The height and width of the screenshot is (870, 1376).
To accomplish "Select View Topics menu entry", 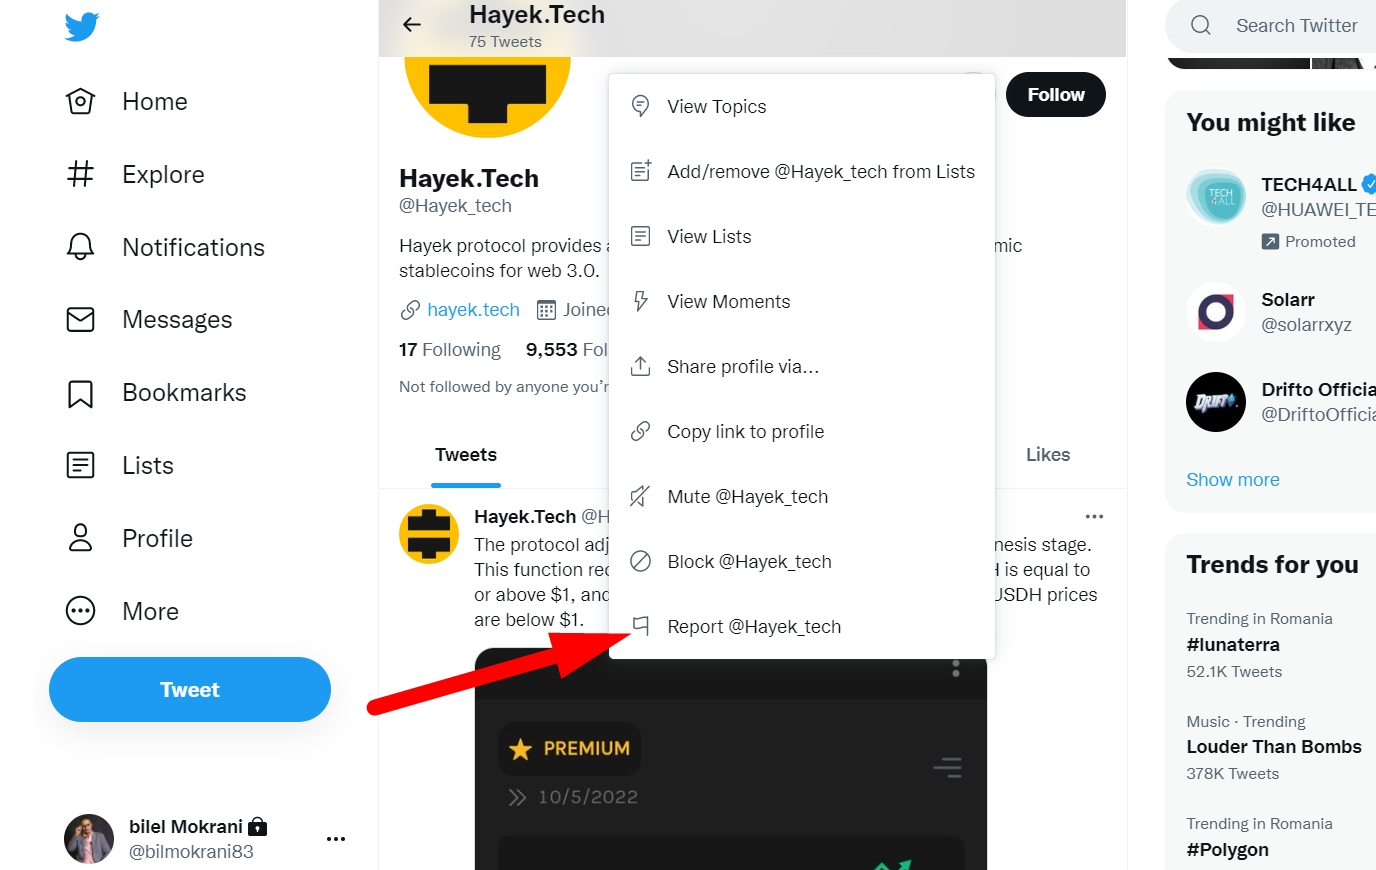I will pos(802,107).
